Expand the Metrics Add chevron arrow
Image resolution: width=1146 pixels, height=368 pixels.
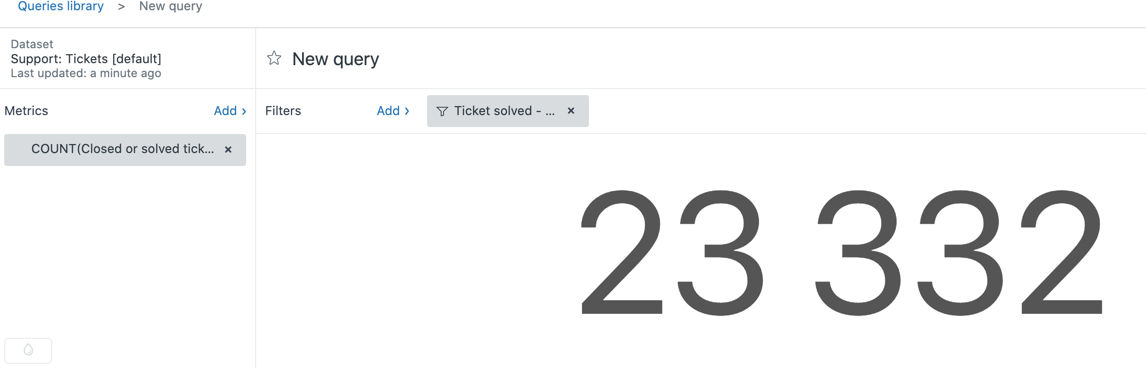244,111
